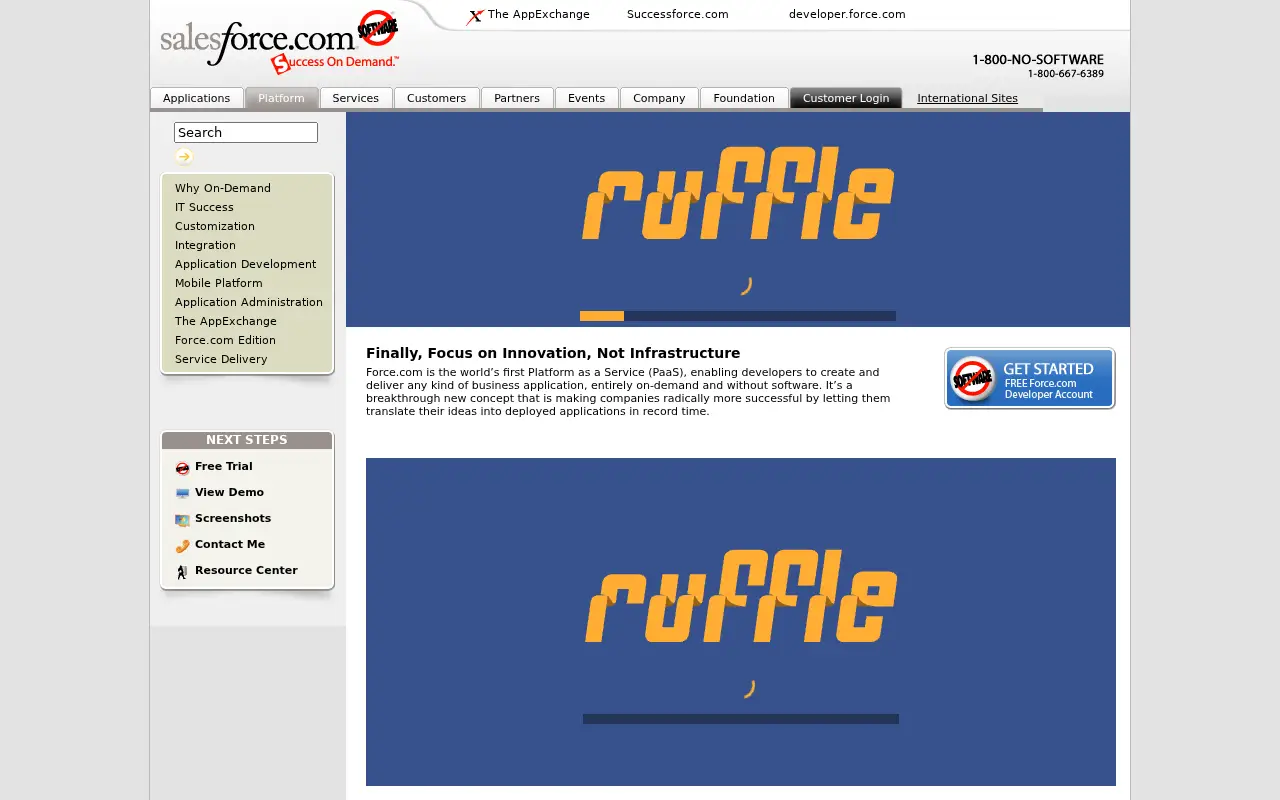Open Mobile Platform sidebar link
Viewport: 1280px width, 800px height.
(x=219, y=283)
